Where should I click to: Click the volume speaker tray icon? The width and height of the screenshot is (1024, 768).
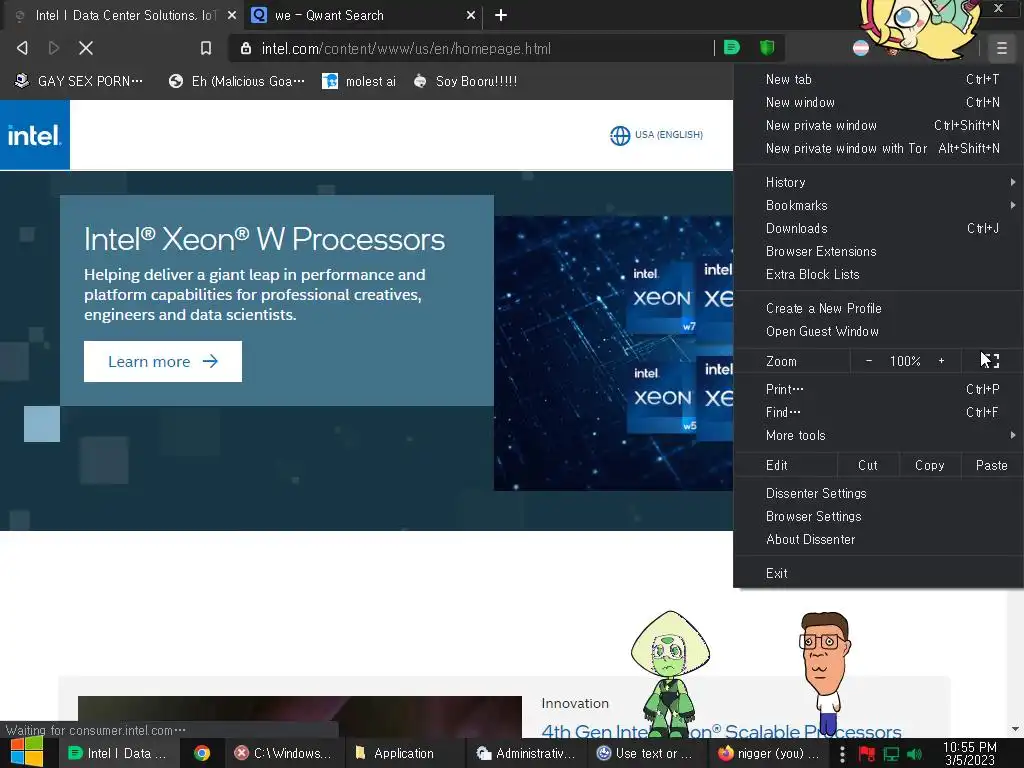pos(914,754)
